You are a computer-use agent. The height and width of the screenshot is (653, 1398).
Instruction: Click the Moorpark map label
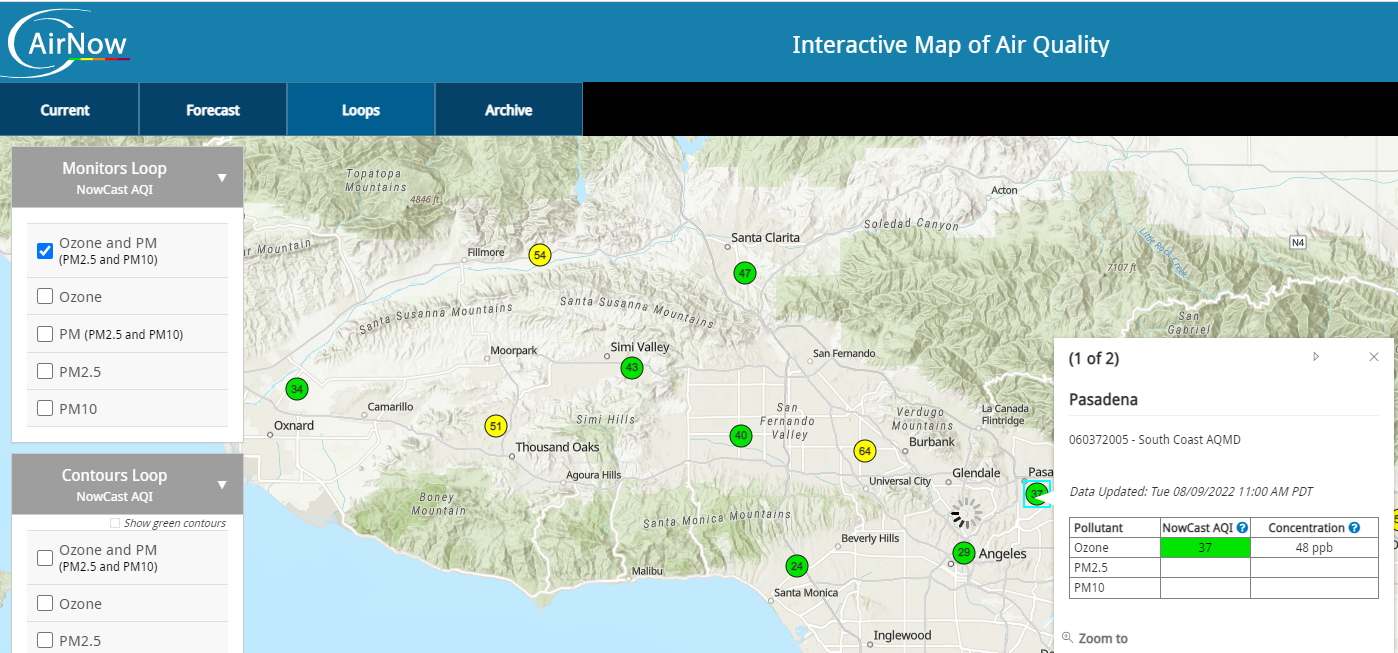point(514,351)
